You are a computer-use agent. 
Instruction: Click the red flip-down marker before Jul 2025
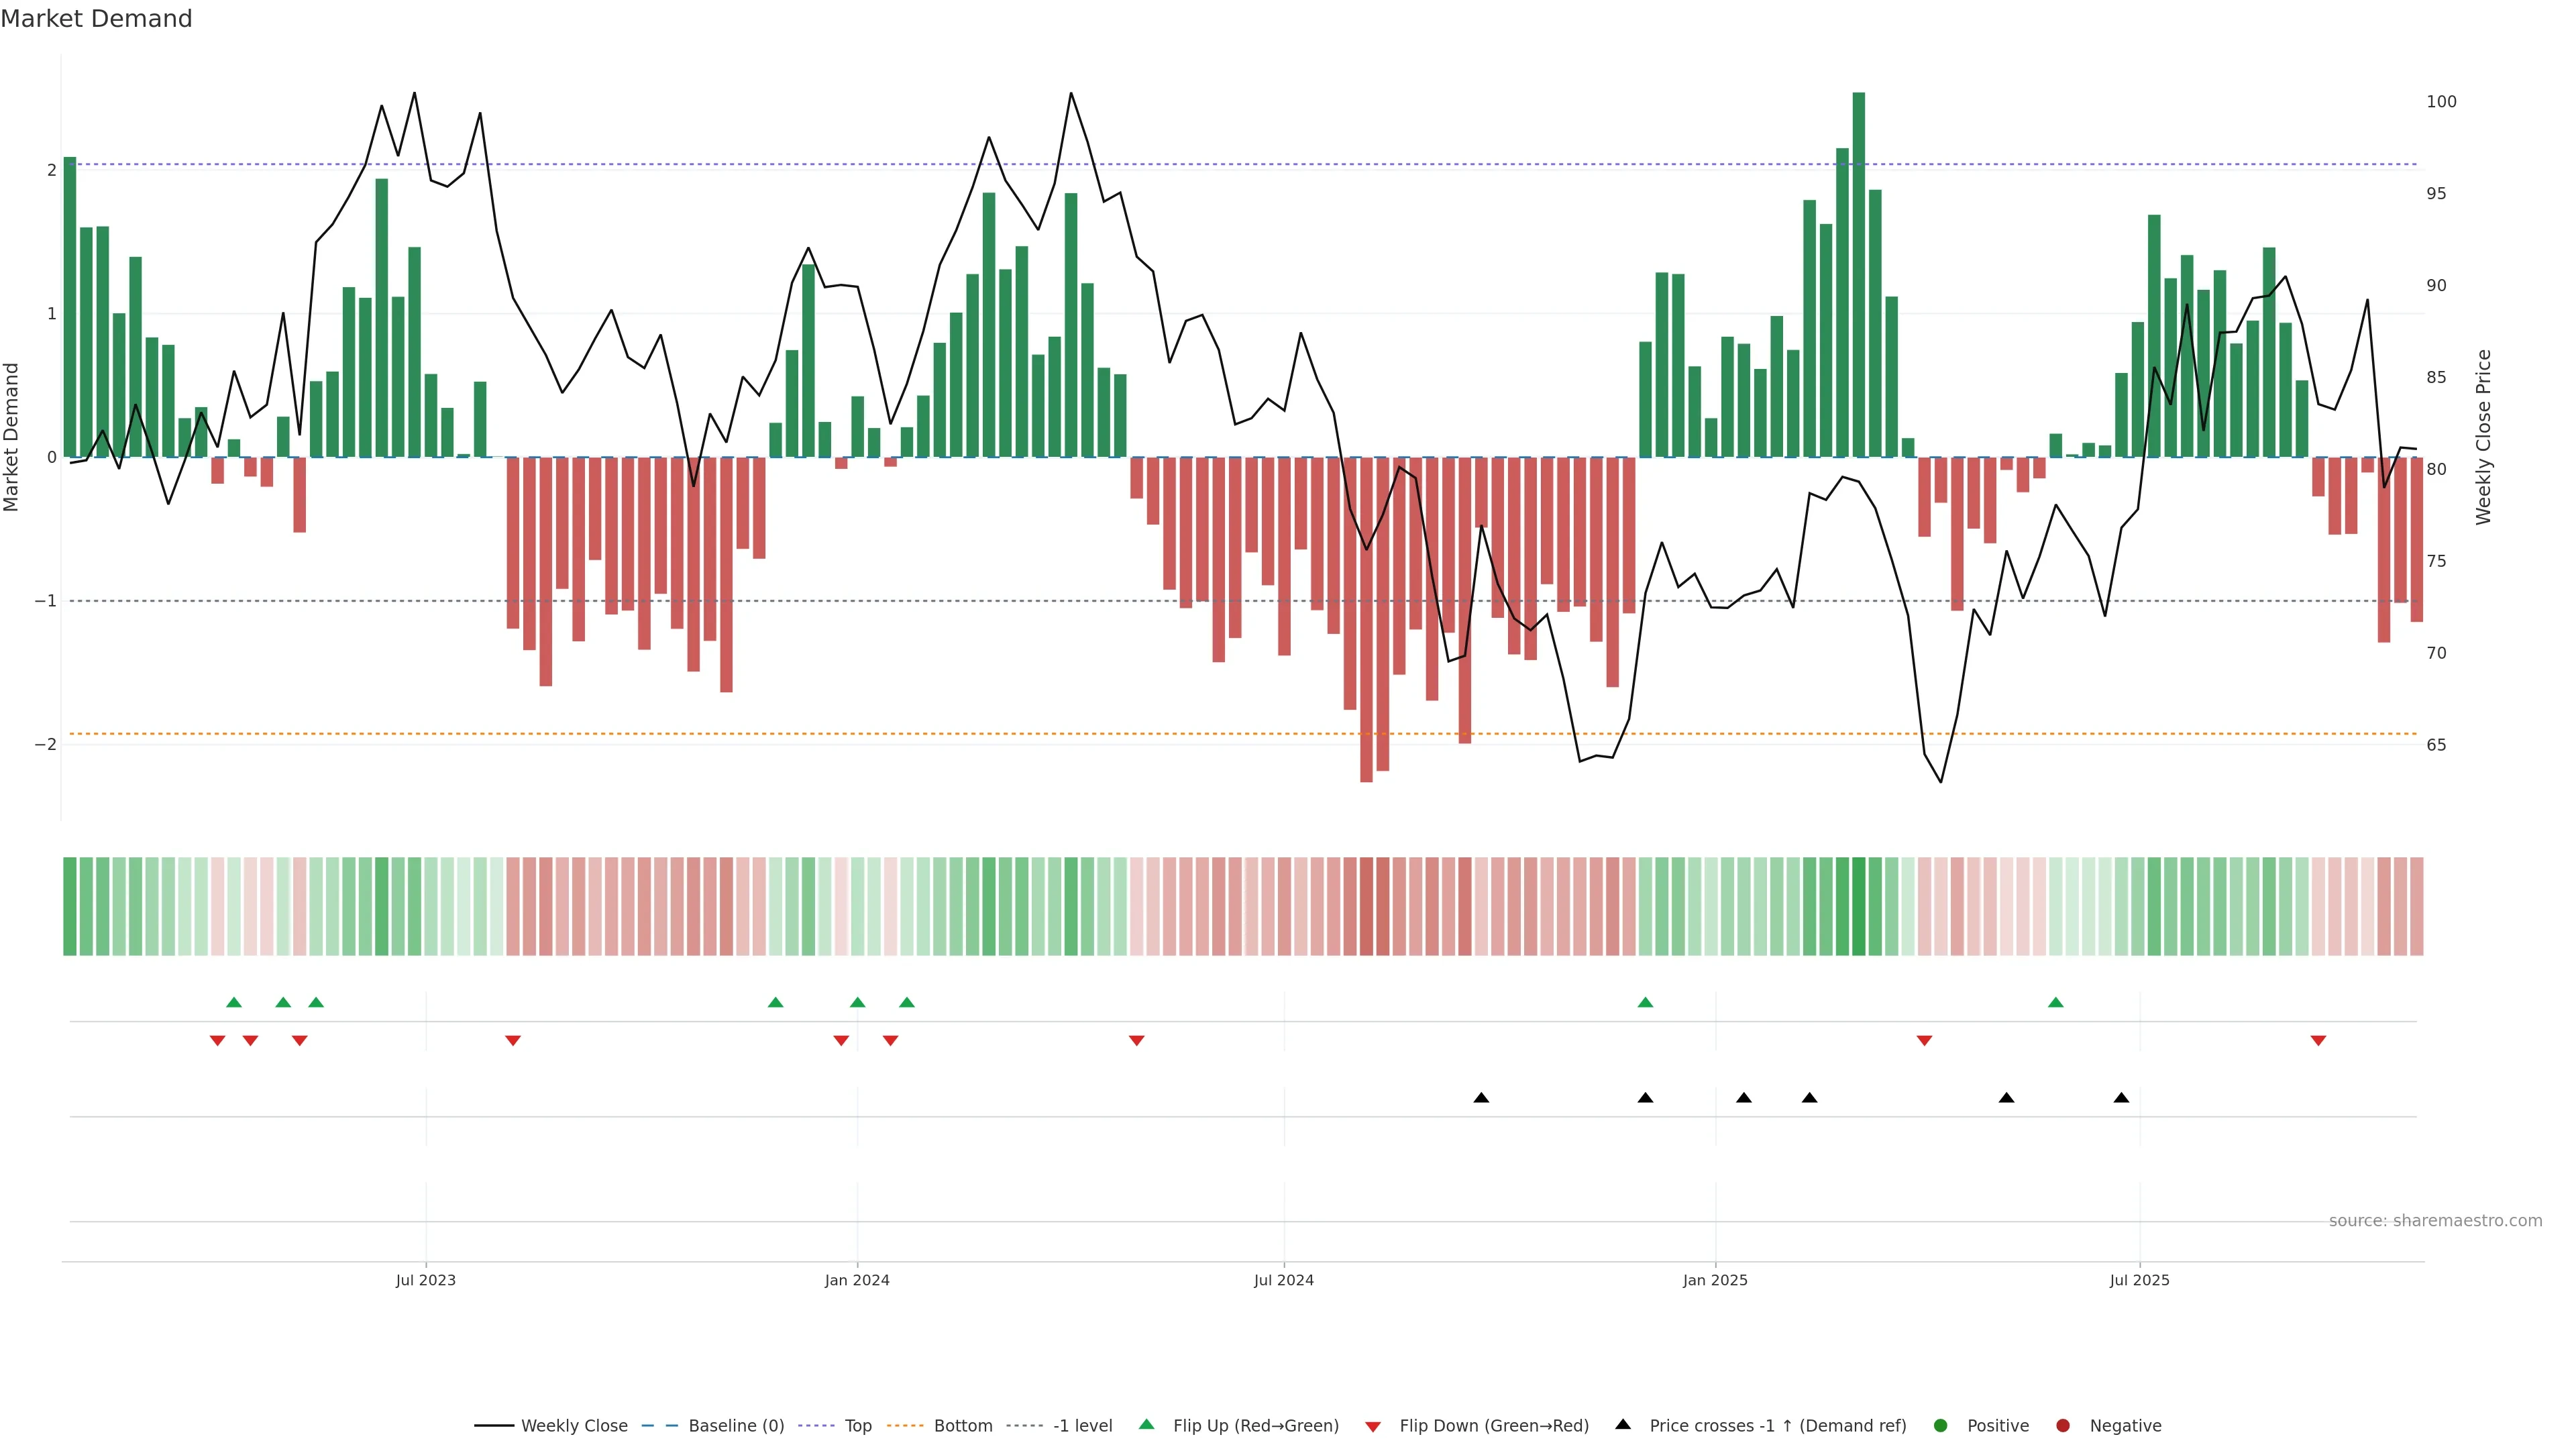click(1924, 1041)
